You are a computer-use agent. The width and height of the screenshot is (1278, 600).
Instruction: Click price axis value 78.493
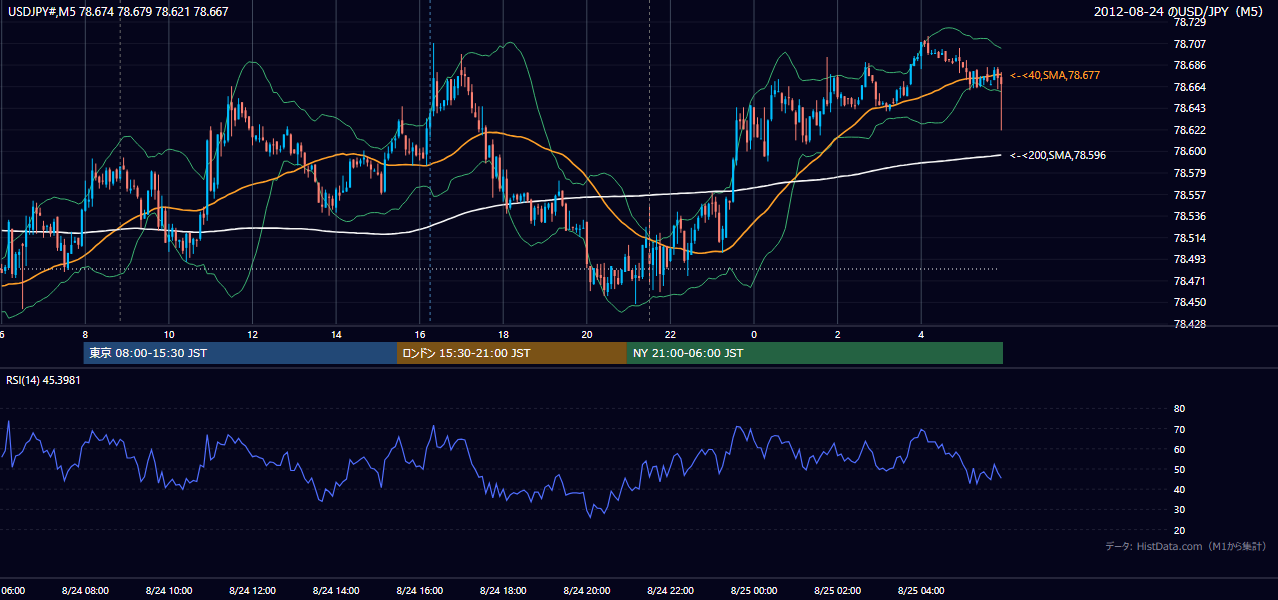click(x=1189, y=259)
